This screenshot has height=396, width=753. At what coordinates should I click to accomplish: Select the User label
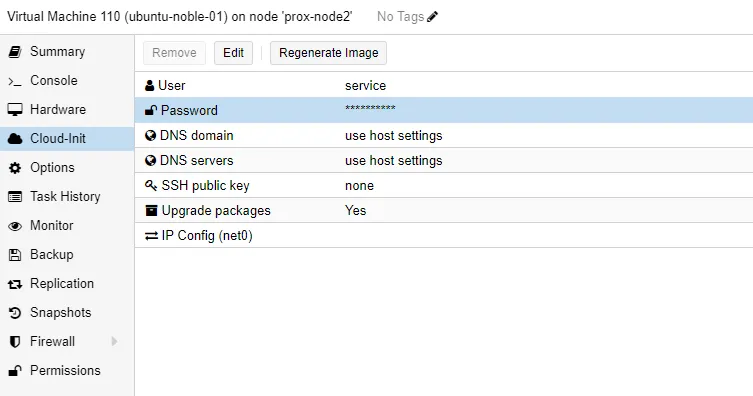[171, 85]
